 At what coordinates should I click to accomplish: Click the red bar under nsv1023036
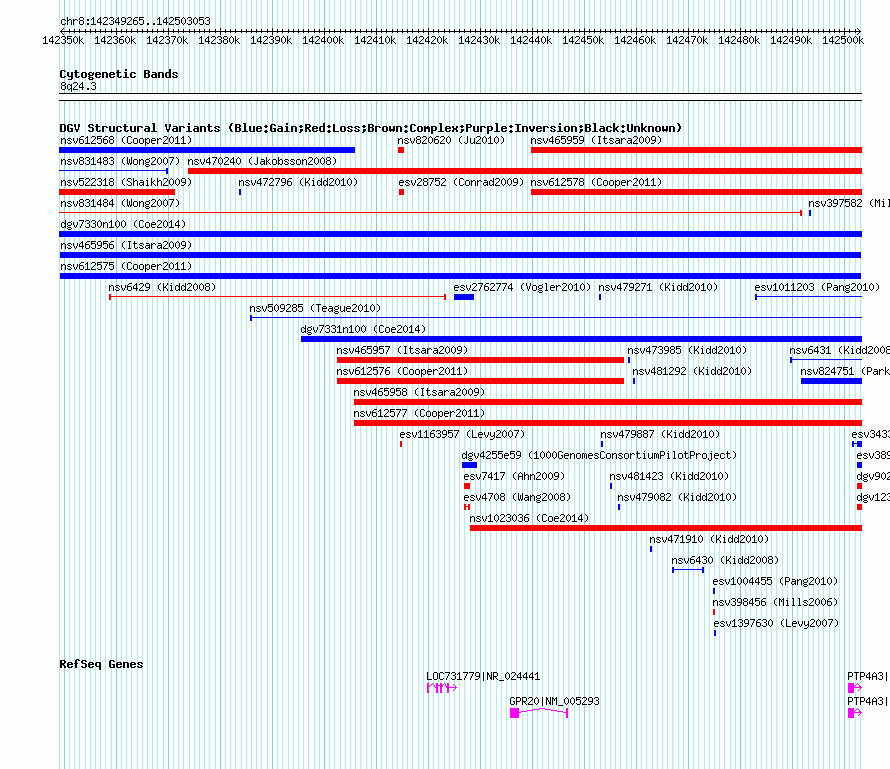[x=666, y=528]
